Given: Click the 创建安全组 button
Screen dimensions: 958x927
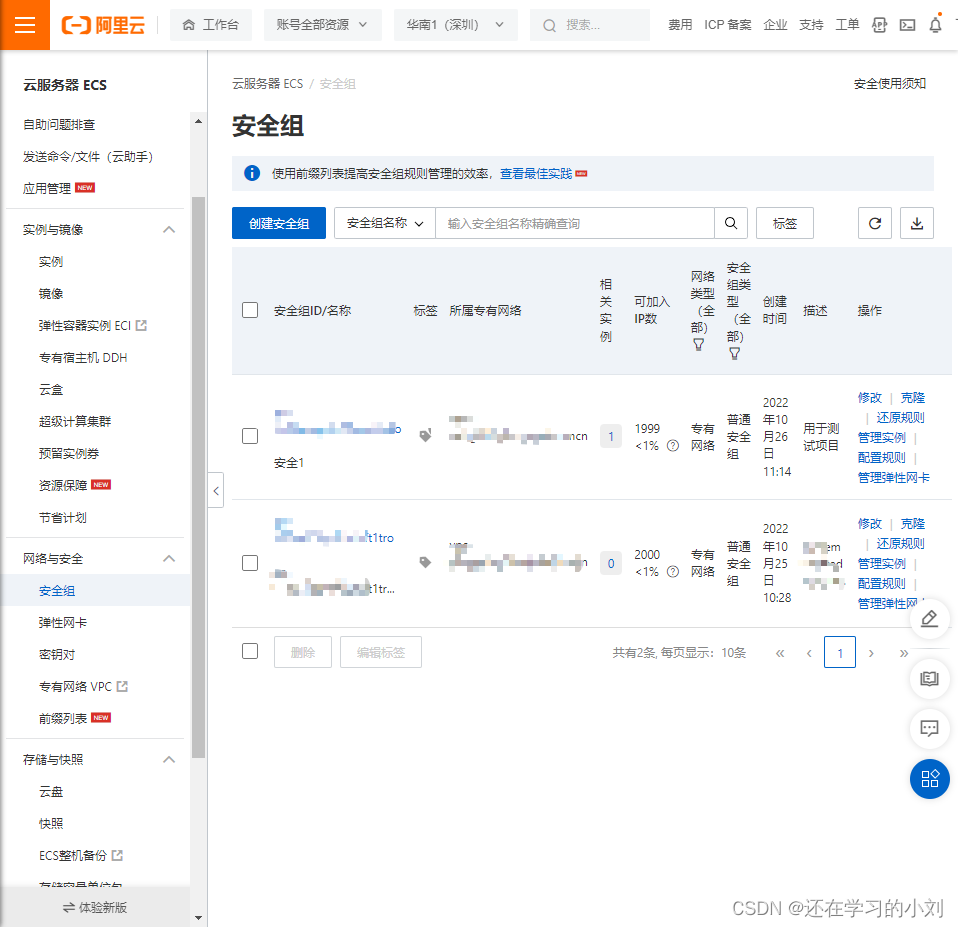Looking at the screenshot, I should tap(279, 224).
